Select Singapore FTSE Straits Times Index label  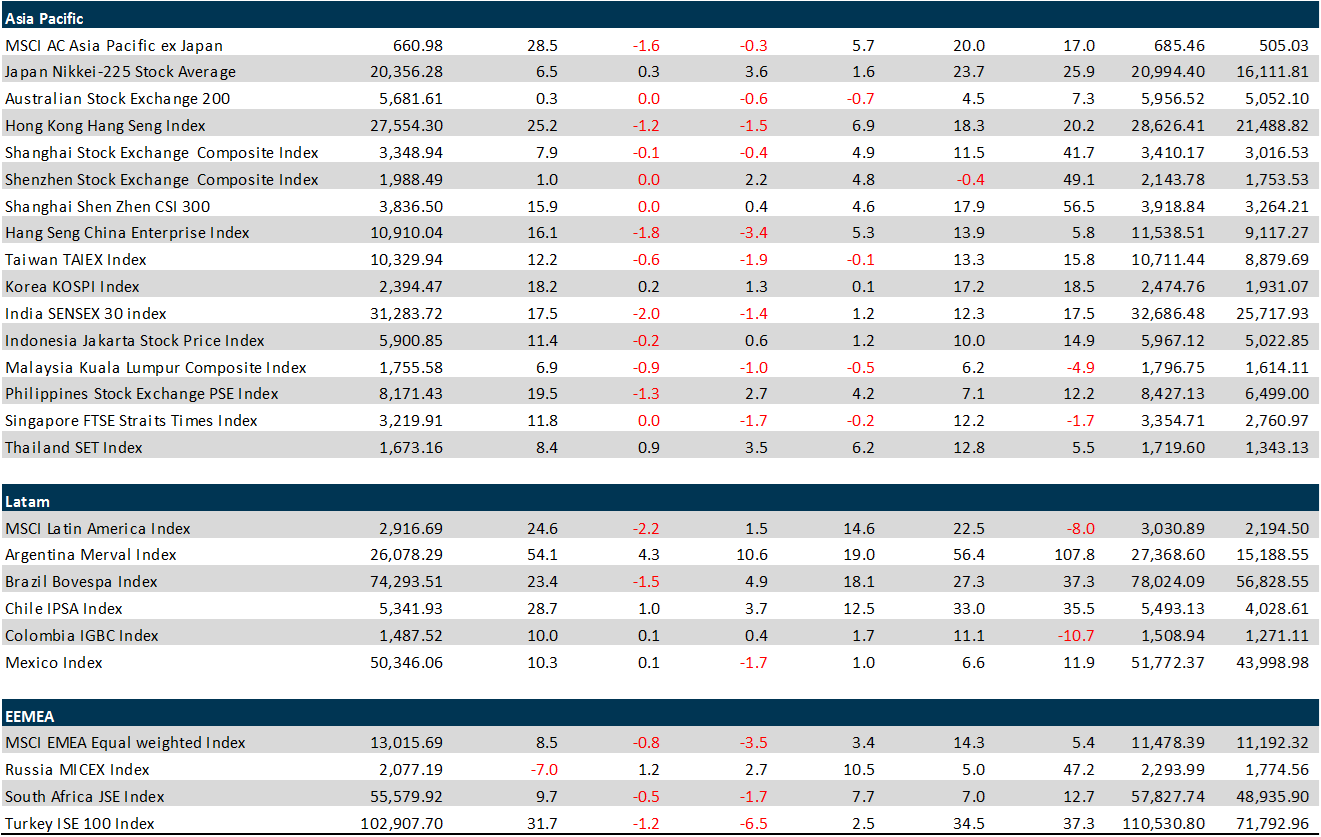coord(131,421)
